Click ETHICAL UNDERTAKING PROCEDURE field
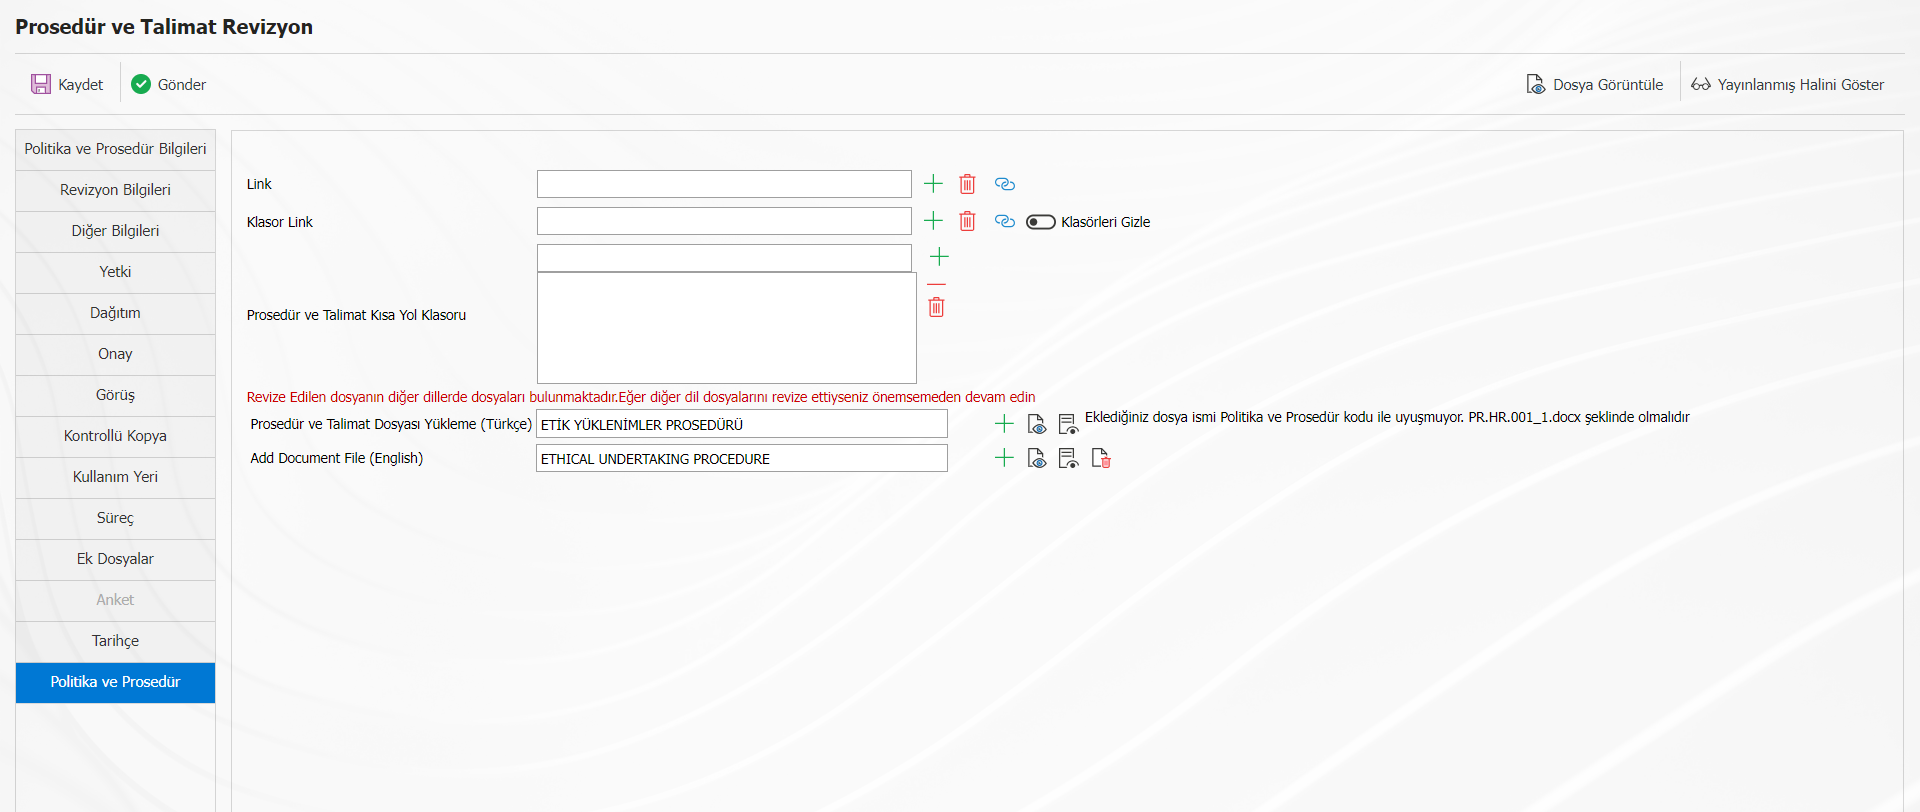This screenshot has height=812, width=1920. (x=742, y=458)
